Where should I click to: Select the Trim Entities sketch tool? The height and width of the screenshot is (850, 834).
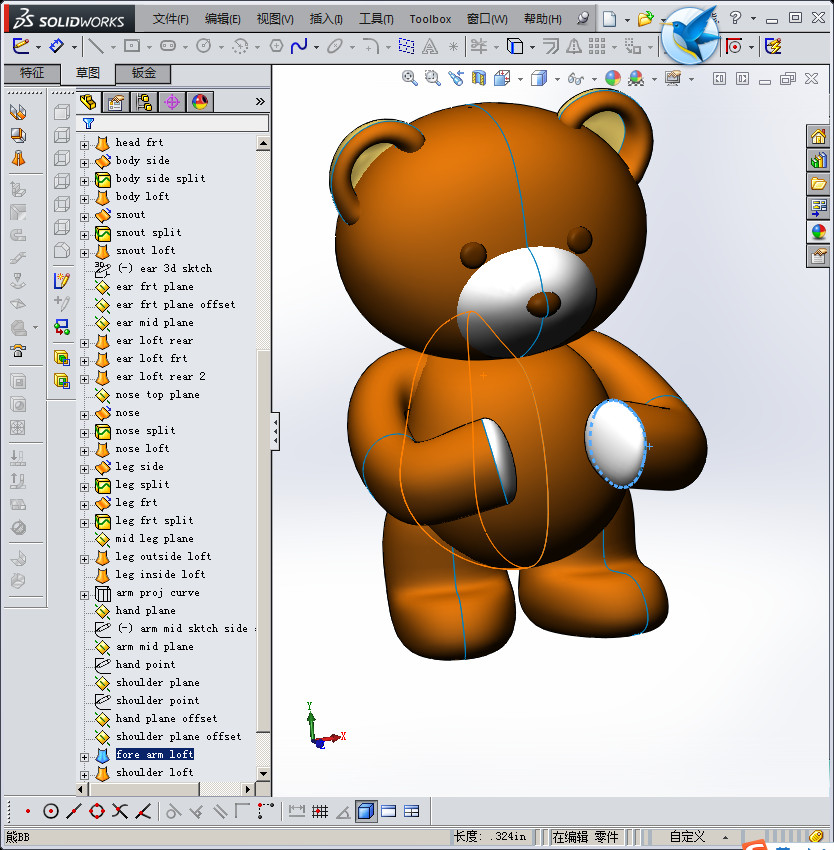click(x=479, y=47)
